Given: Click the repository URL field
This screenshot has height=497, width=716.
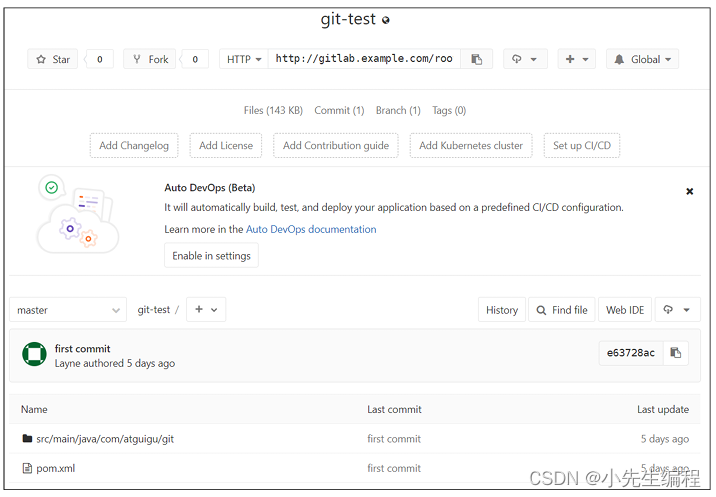Looking at the screenshot, I should [x=364, y=59].
